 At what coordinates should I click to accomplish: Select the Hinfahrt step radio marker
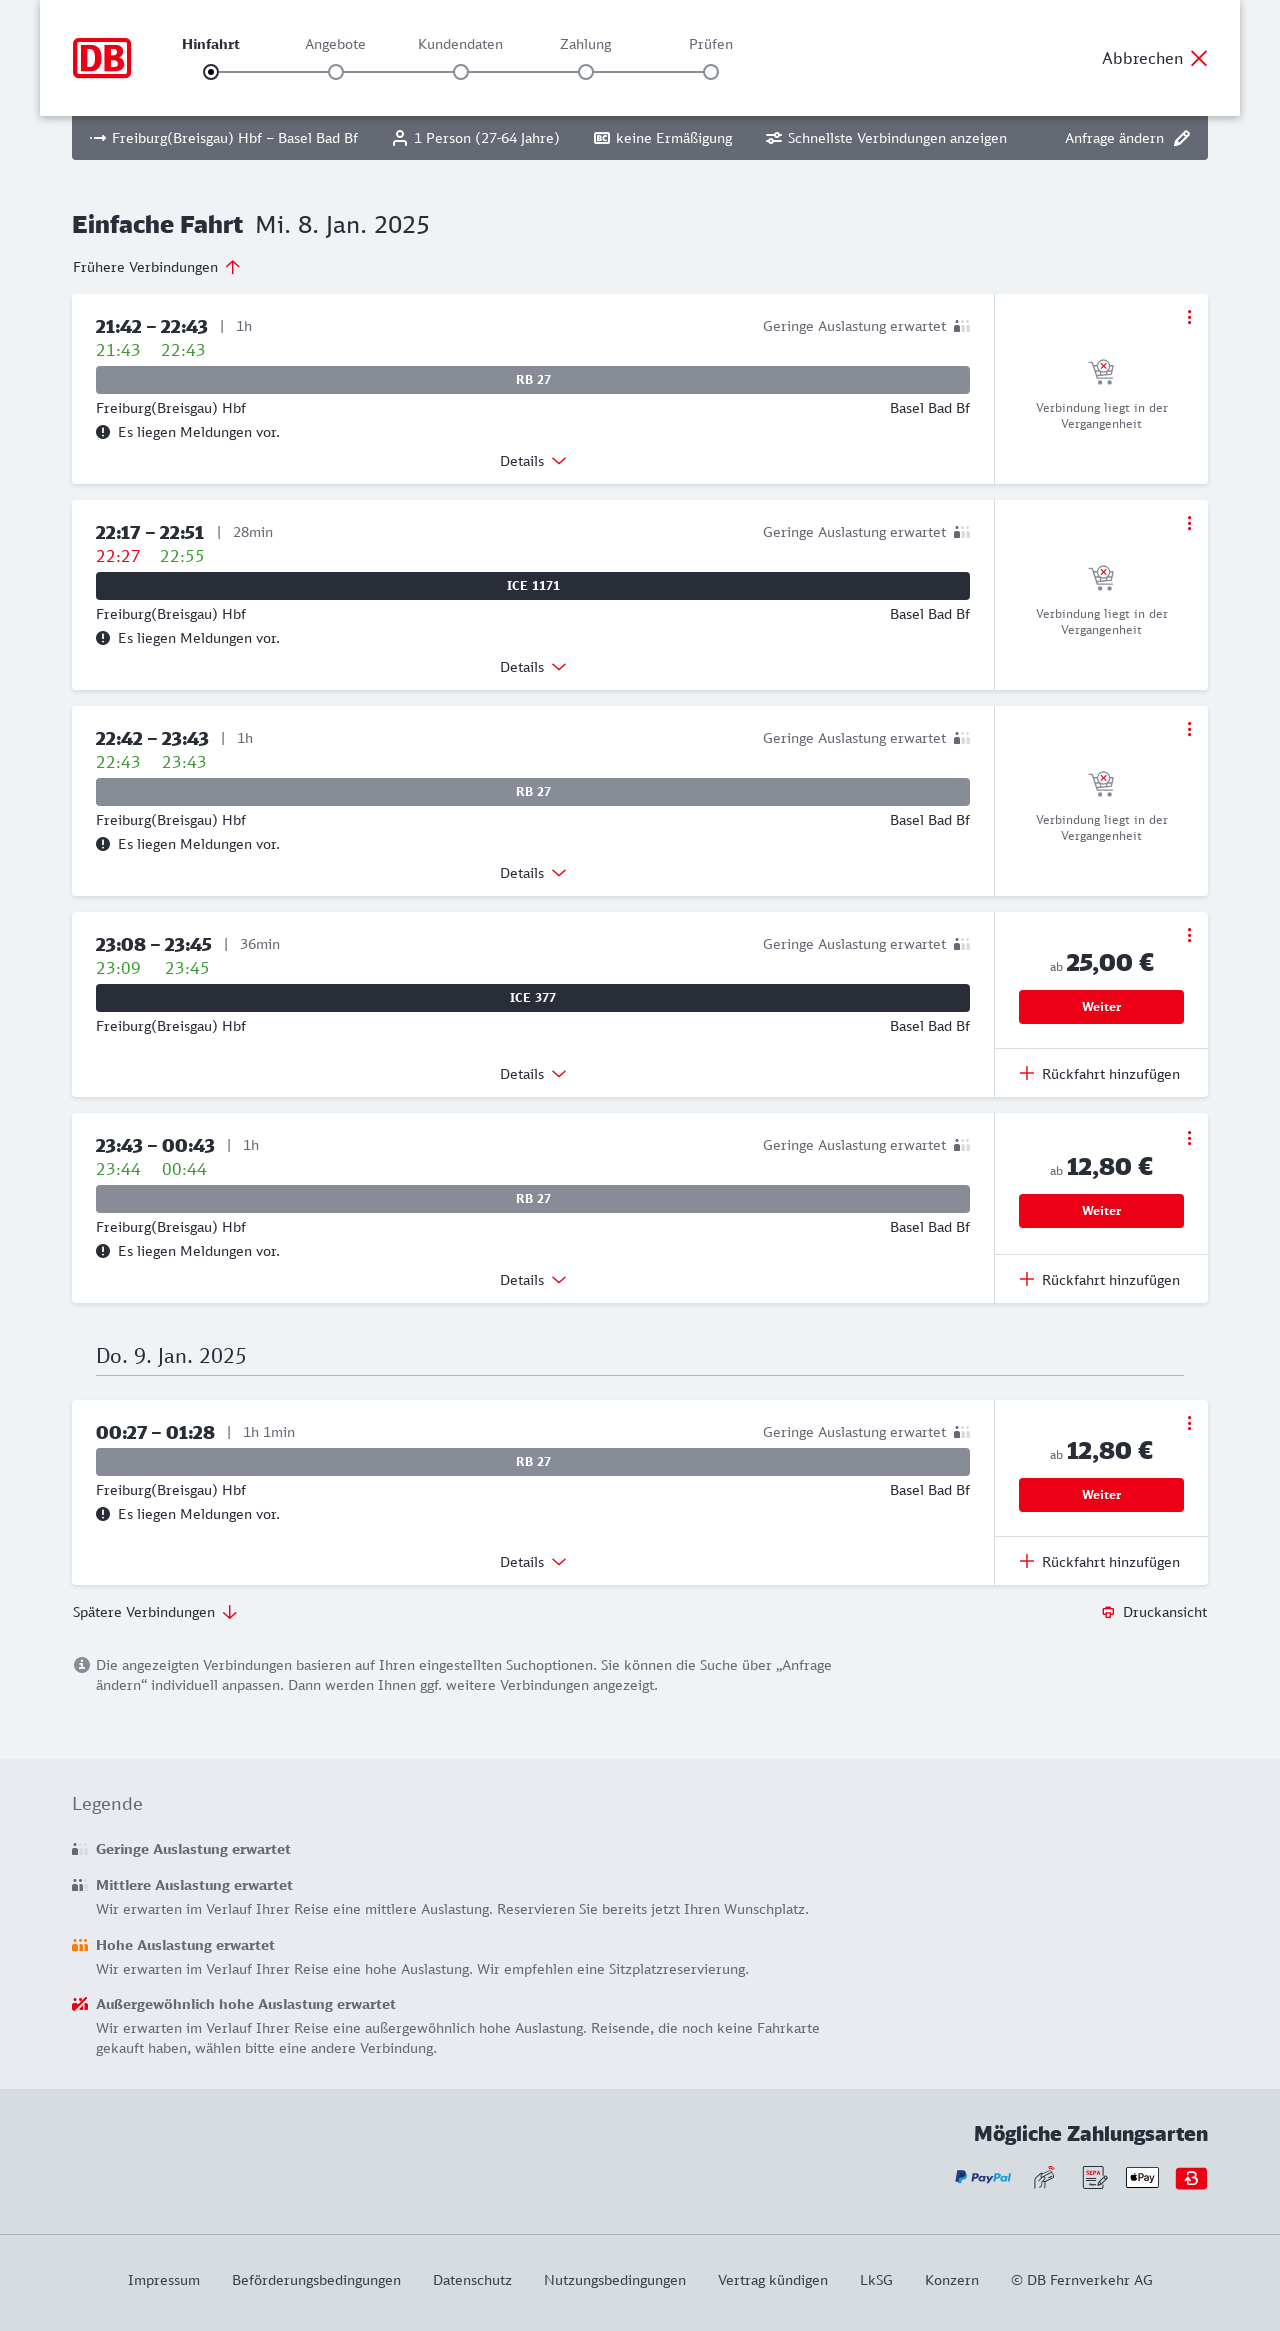(211, 72)
